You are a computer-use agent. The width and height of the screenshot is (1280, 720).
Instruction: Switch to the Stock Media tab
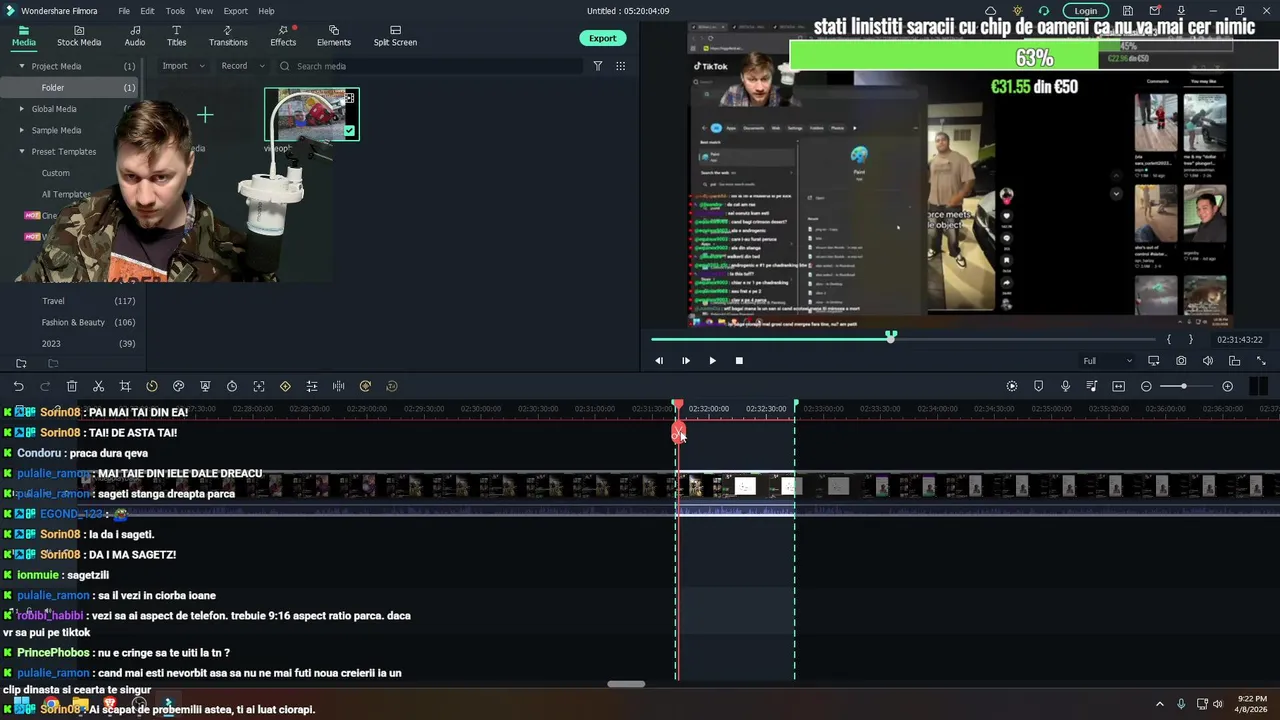(x=79, y=36)
